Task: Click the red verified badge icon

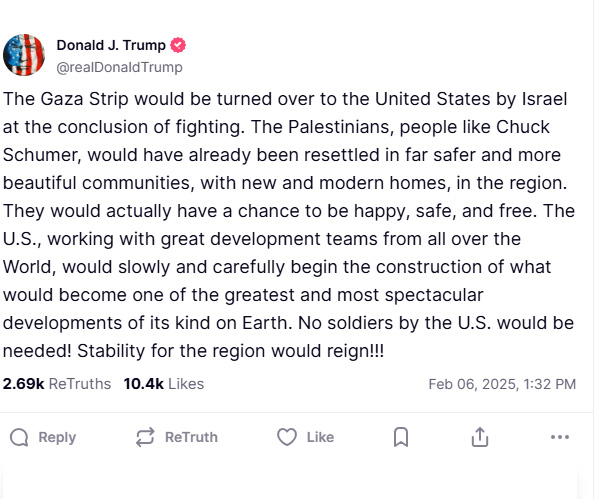Action: click(178, 45)
